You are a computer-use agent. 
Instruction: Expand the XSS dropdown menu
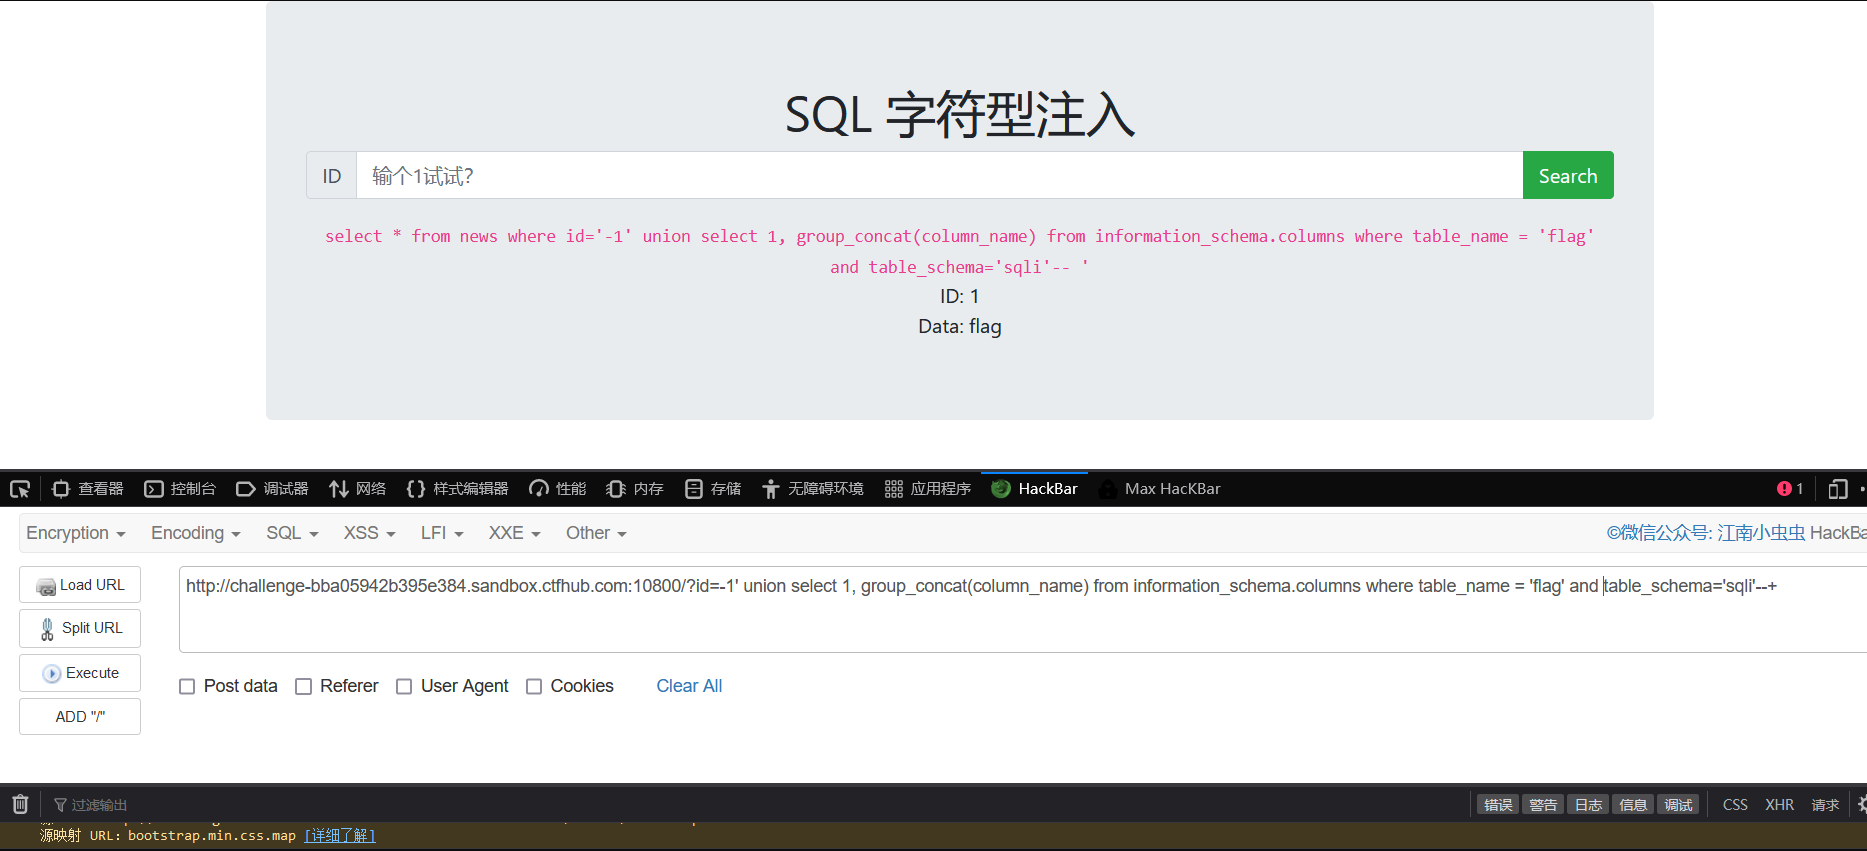point(370,533)
